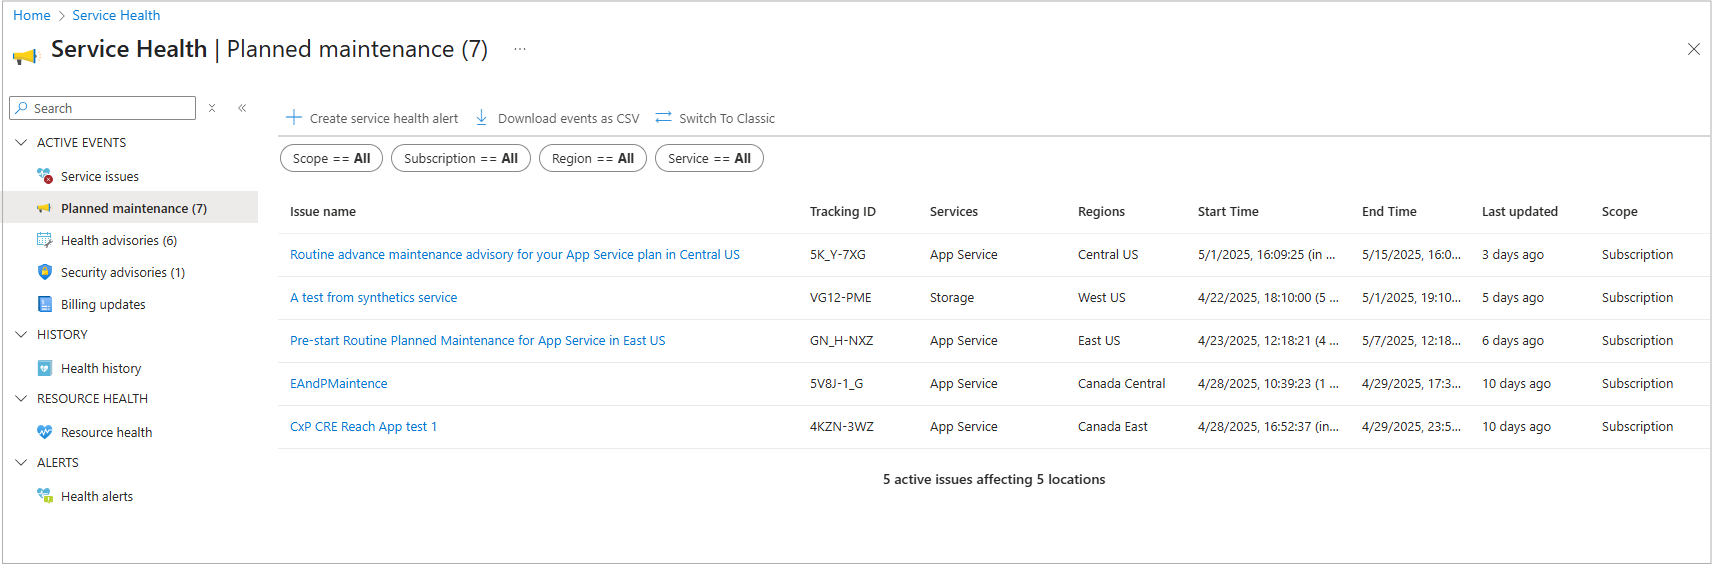This screenshot has height=565, width=1713.
Task: Click the Download events as CSV arrow icon
Action: (481, 118)
